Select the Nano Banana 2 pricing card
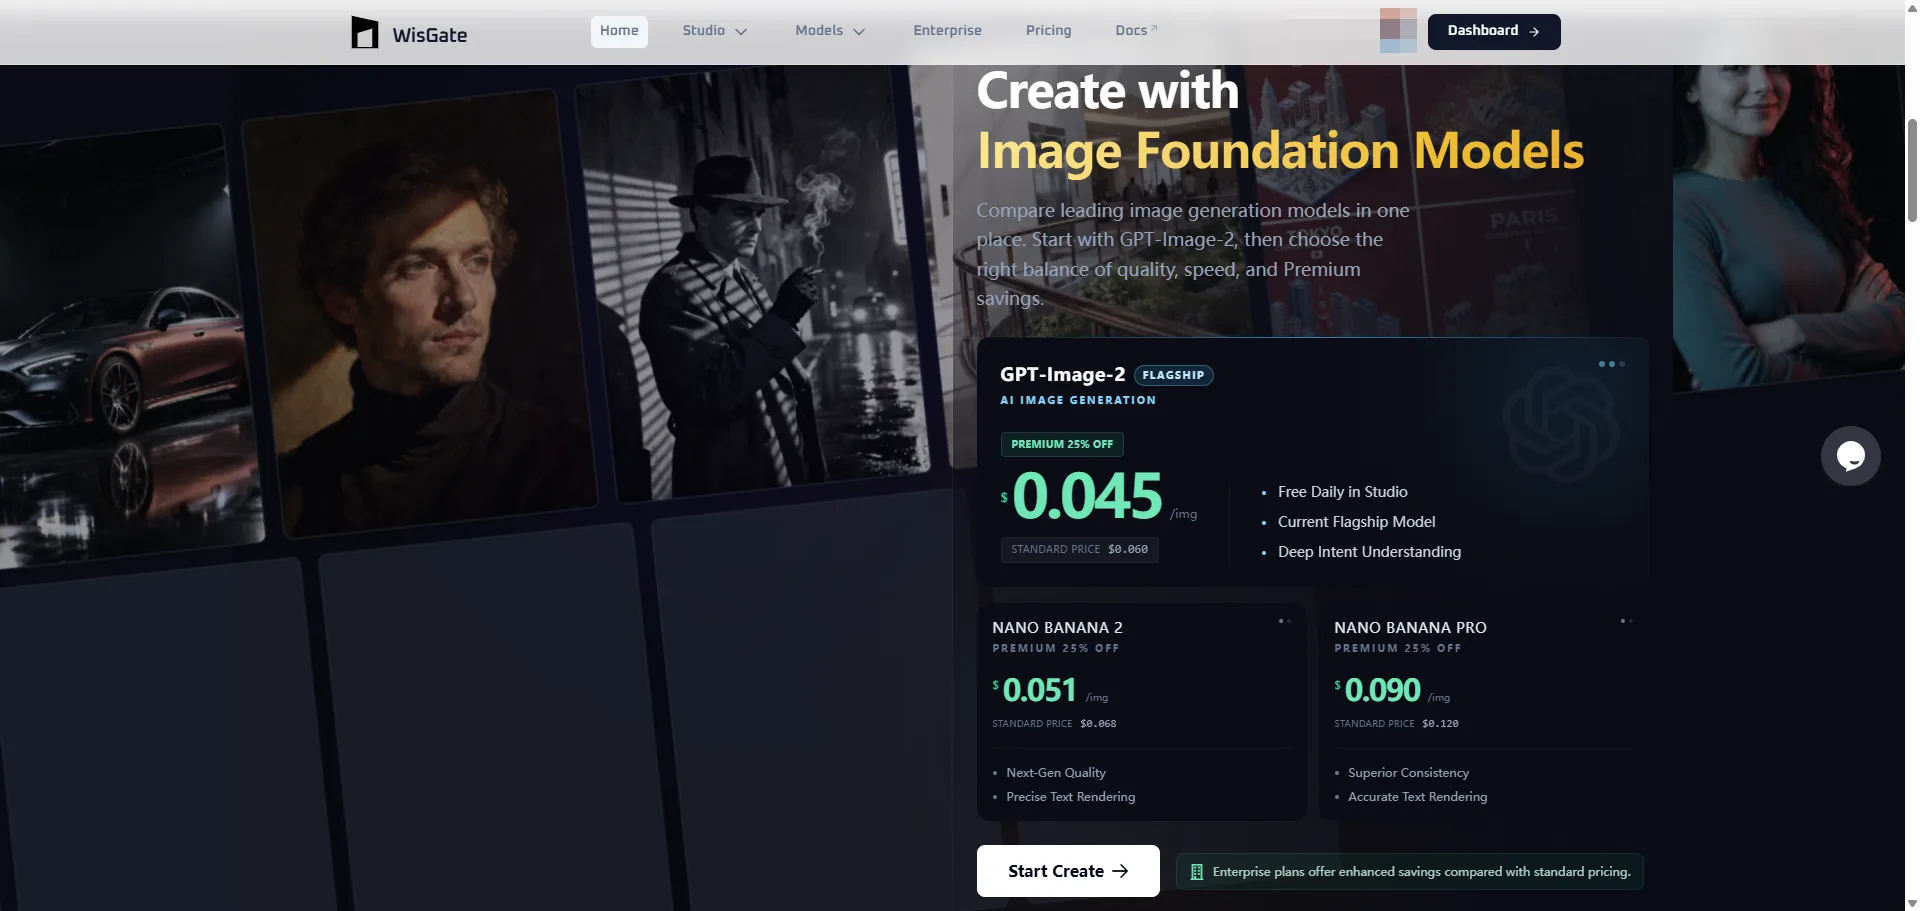The height and width of the screenshot is (911, 1920). [1142, 712]
